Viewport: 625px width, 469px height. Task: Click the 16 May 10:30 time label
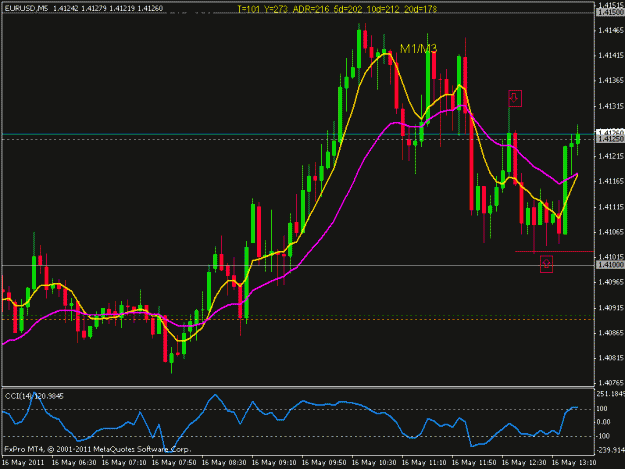click(x=374, y=463)
